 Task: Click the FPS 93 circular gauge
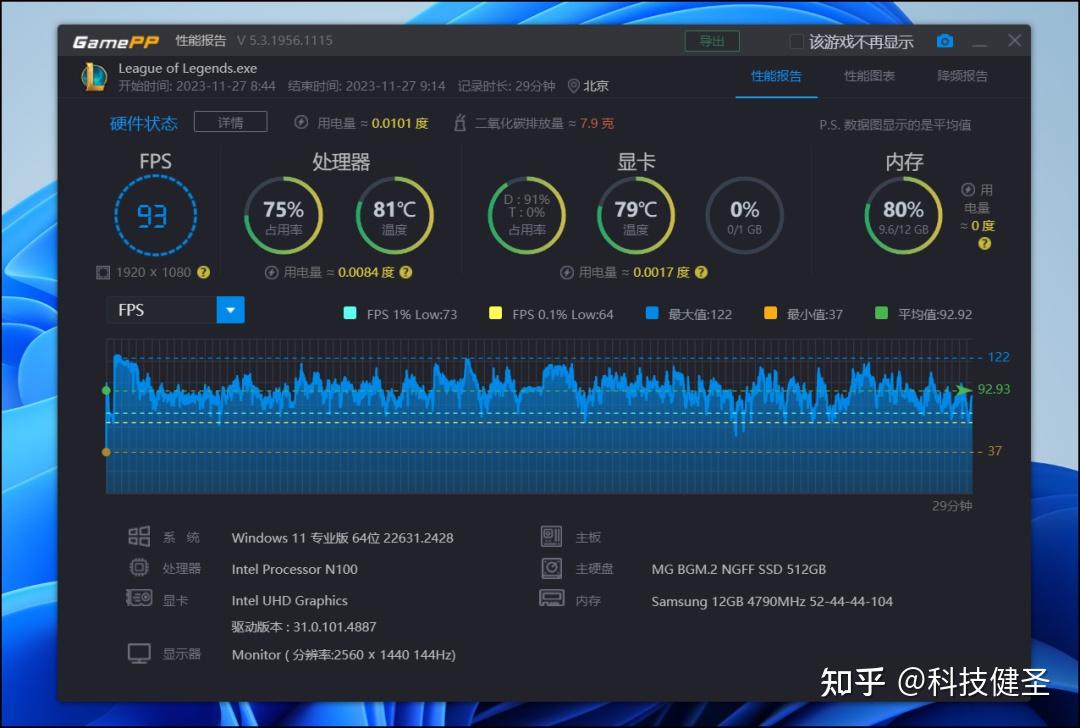(x=156, y=216)
